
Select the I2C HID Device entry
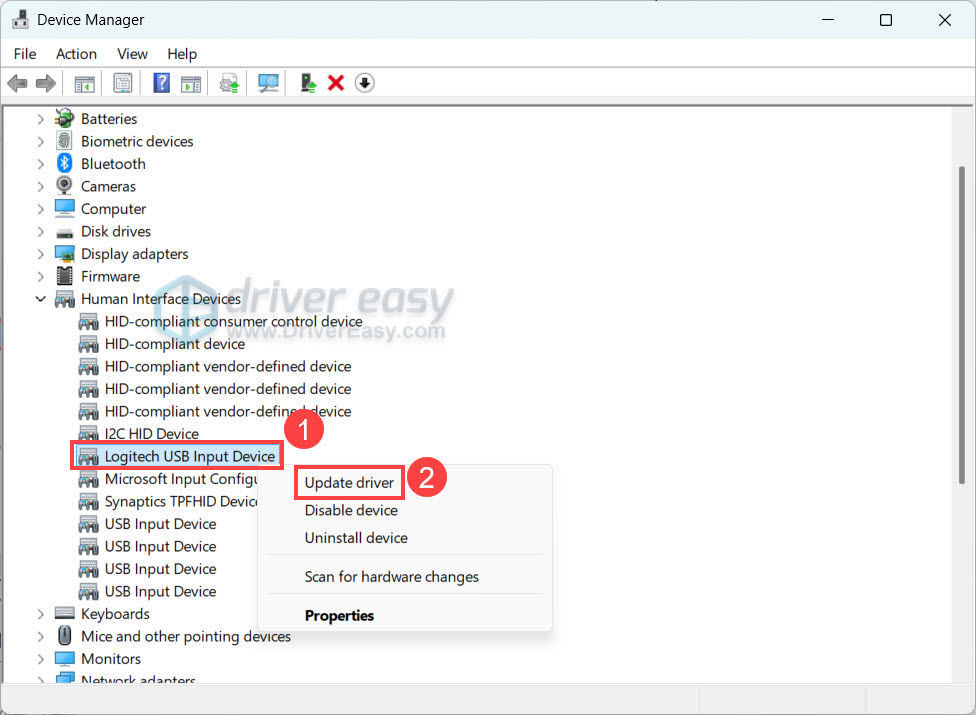[151, 434]
